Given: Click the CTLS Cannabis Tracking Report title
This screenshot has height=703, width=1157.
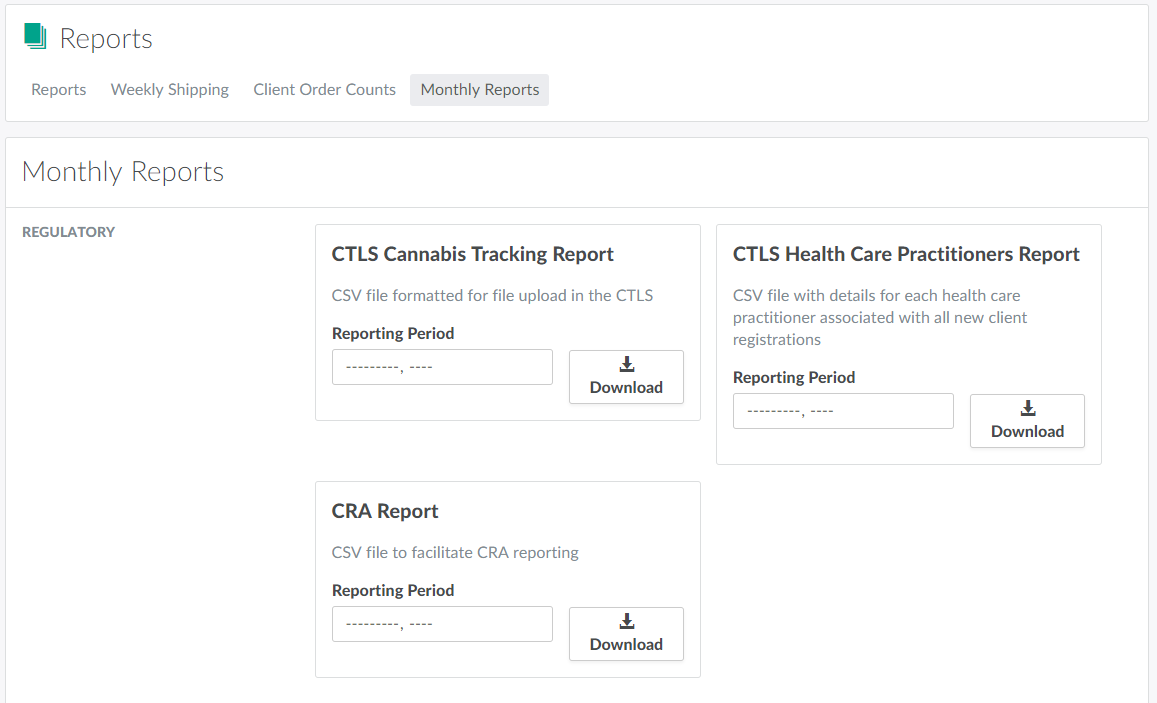Looking at the screenshot, I should coord(472,254).
